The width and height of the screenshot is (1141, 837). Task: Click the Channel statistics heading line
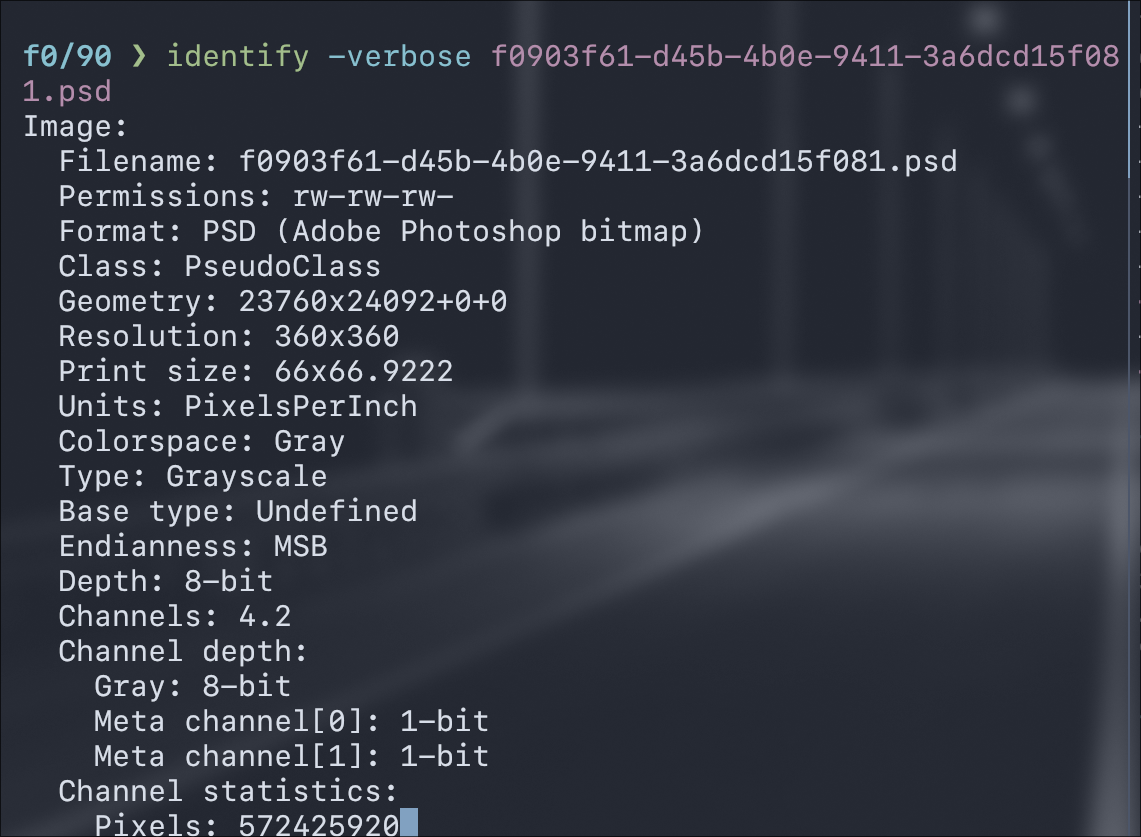click(x=228, y=791)
